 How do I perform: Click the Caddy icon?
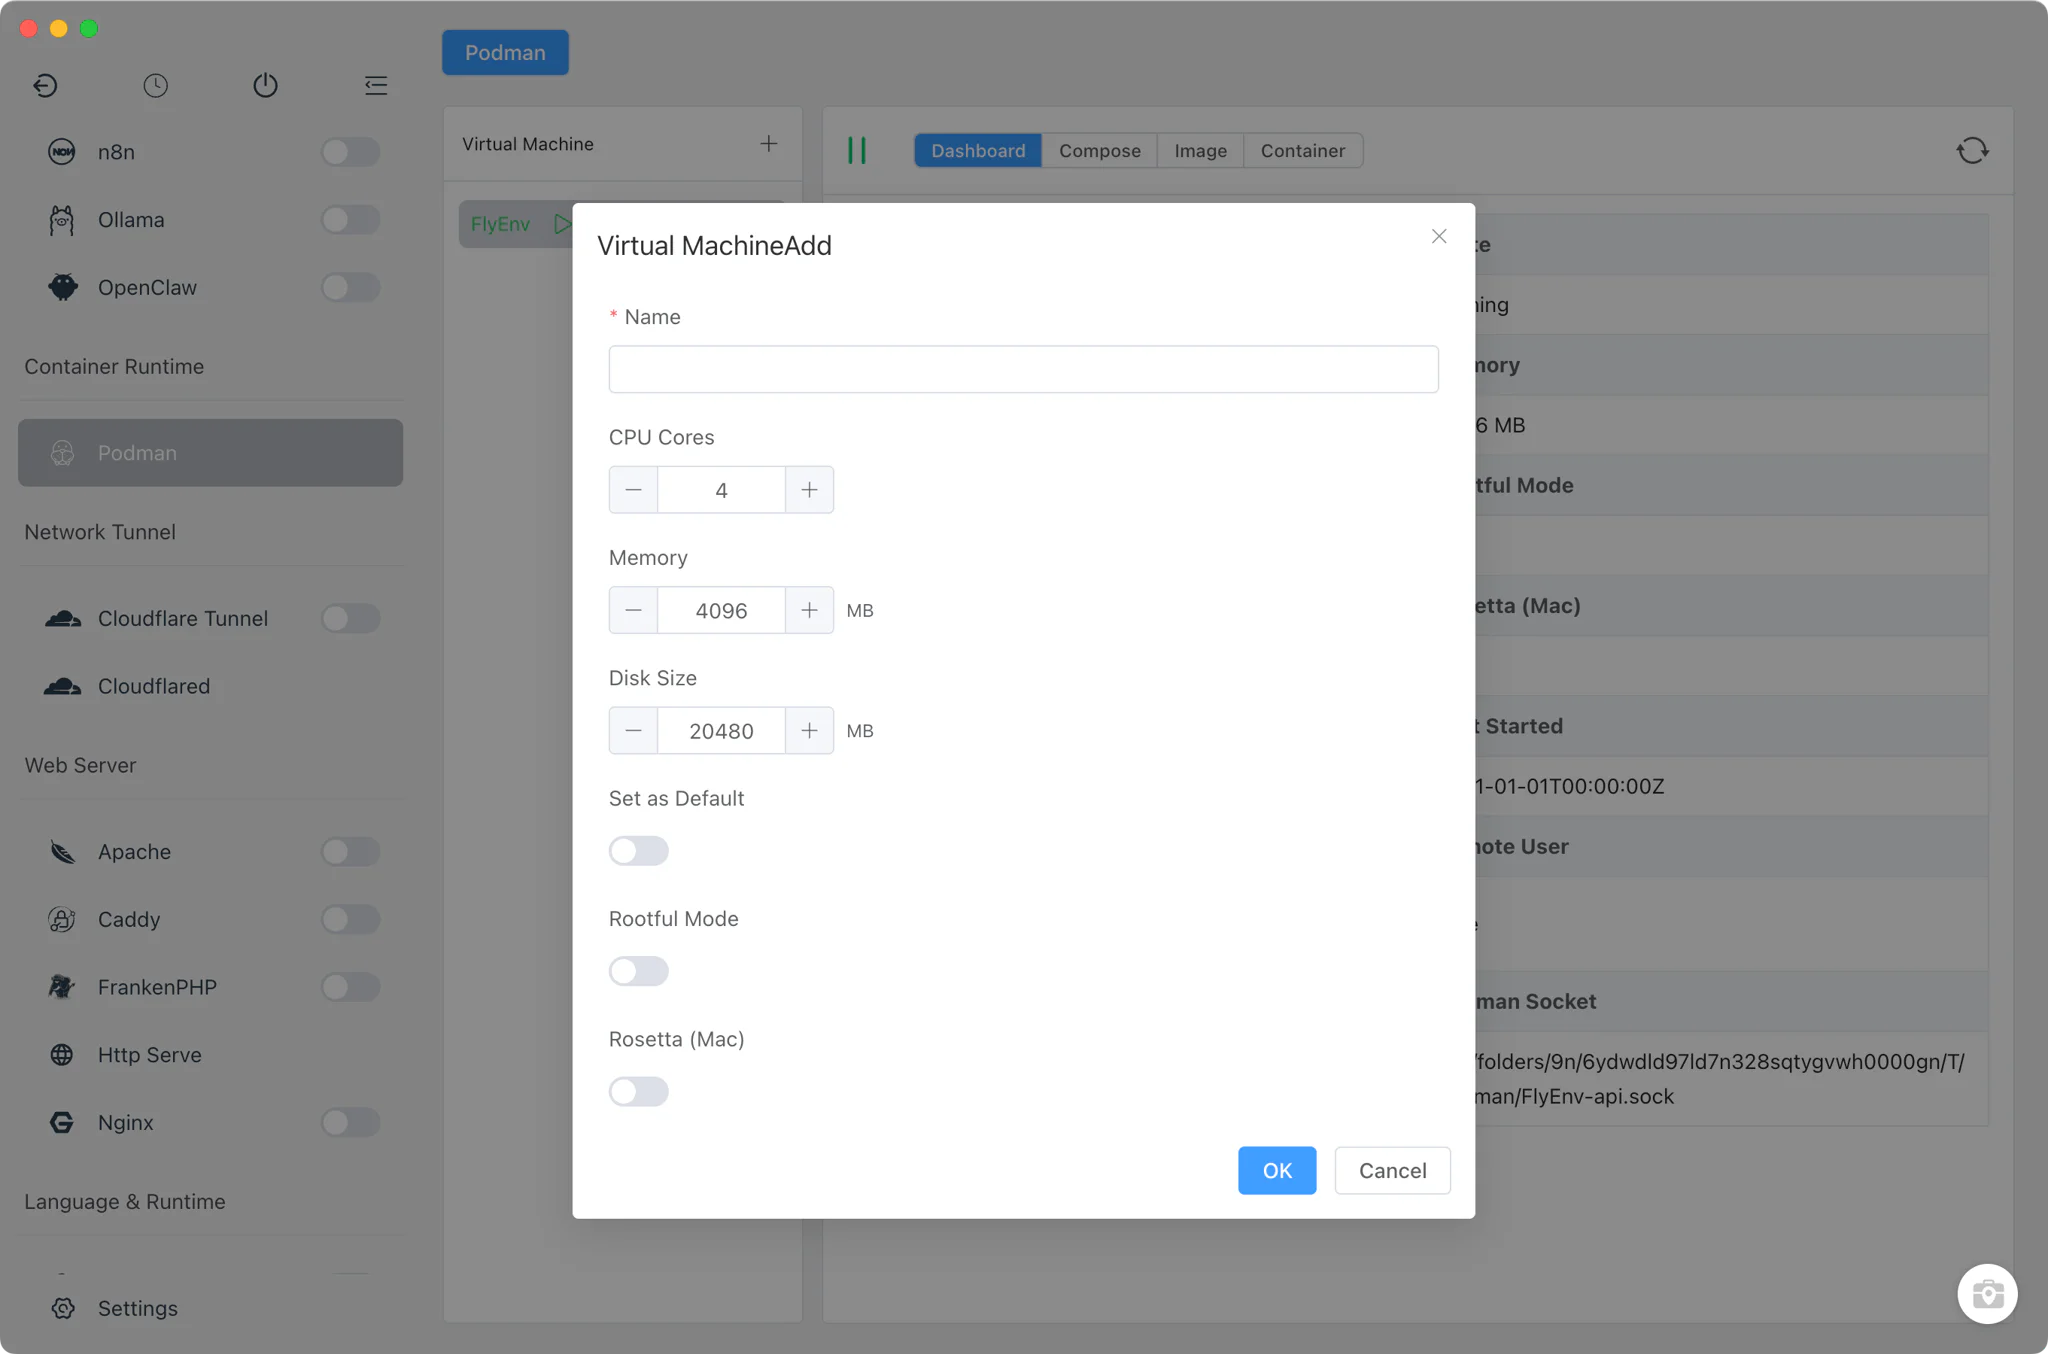[62, 919]
